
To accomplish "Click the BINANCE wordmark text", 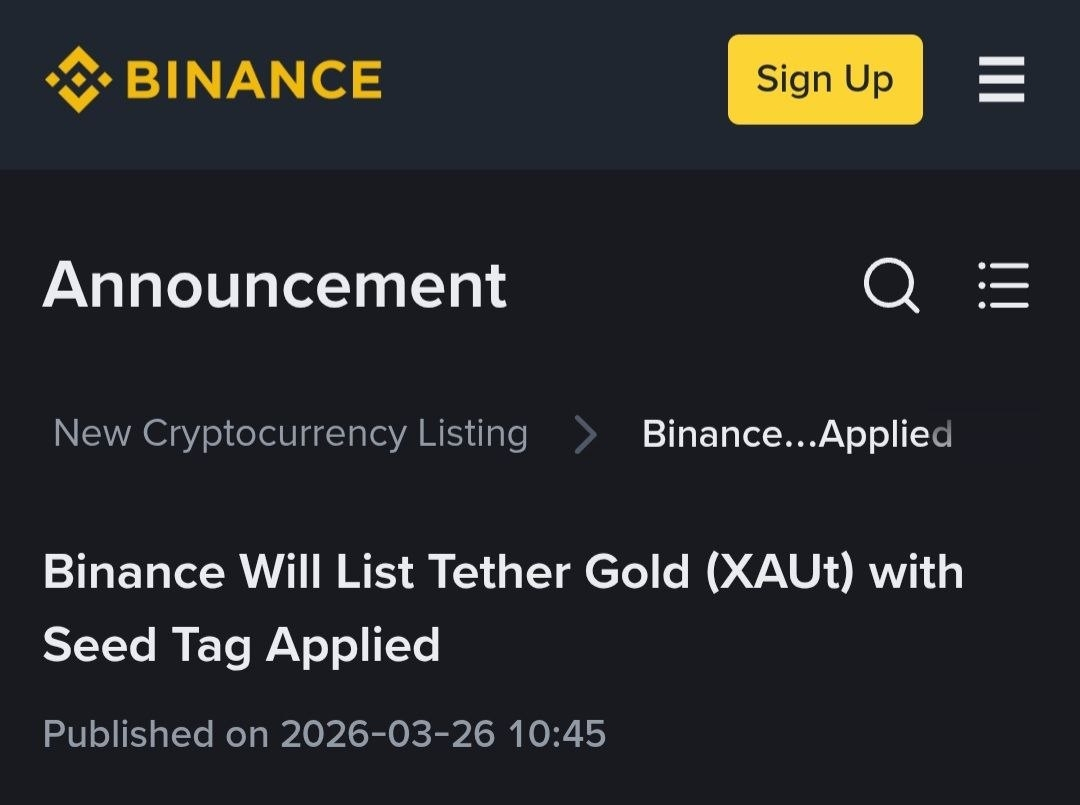I will (x=254, y=80).
